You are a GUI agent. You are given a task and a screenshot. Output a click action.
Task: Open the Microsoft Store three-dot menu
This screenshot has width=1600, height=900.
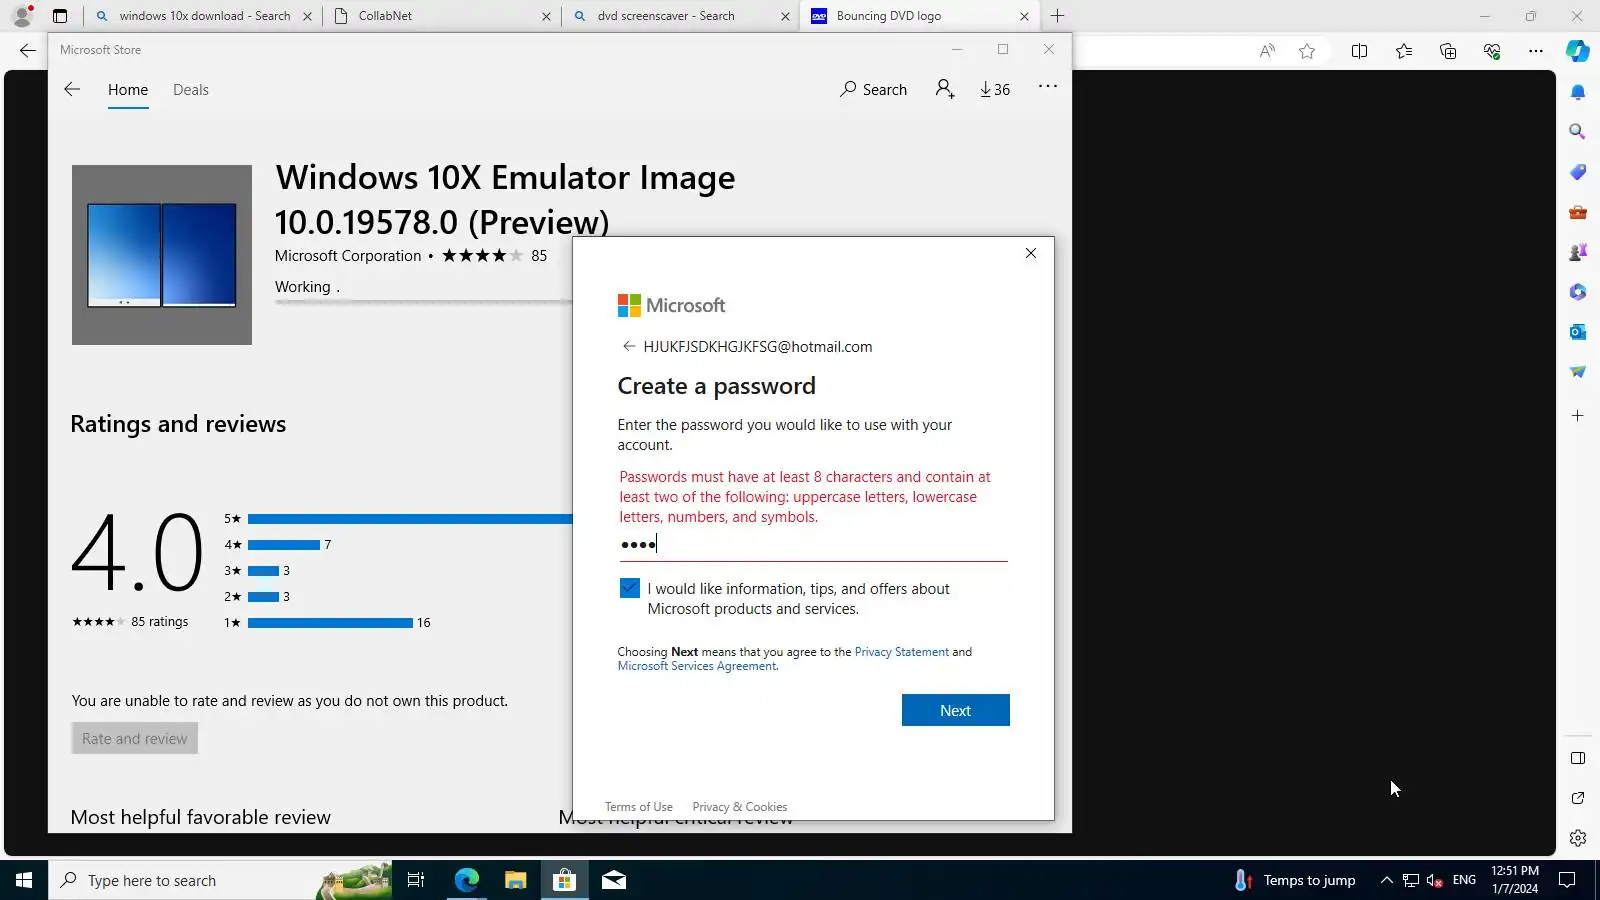[1047, 87]
